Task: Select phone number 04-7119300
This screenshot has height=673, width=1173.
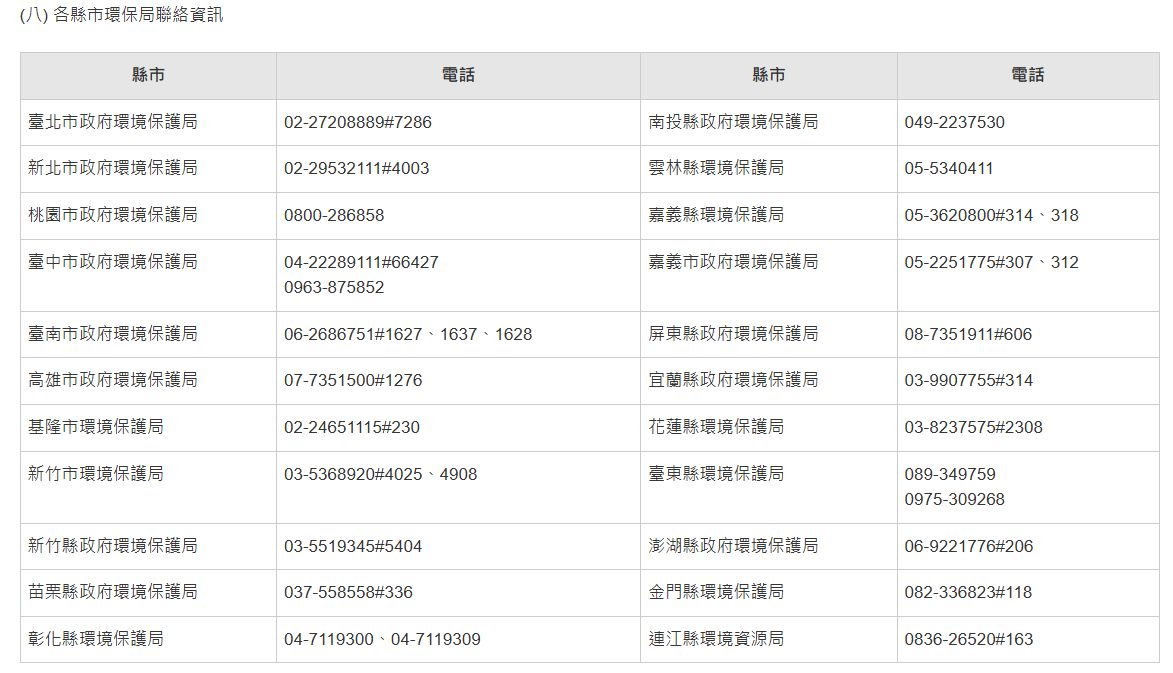Action: pyautogui.click(x=328, y=639)
